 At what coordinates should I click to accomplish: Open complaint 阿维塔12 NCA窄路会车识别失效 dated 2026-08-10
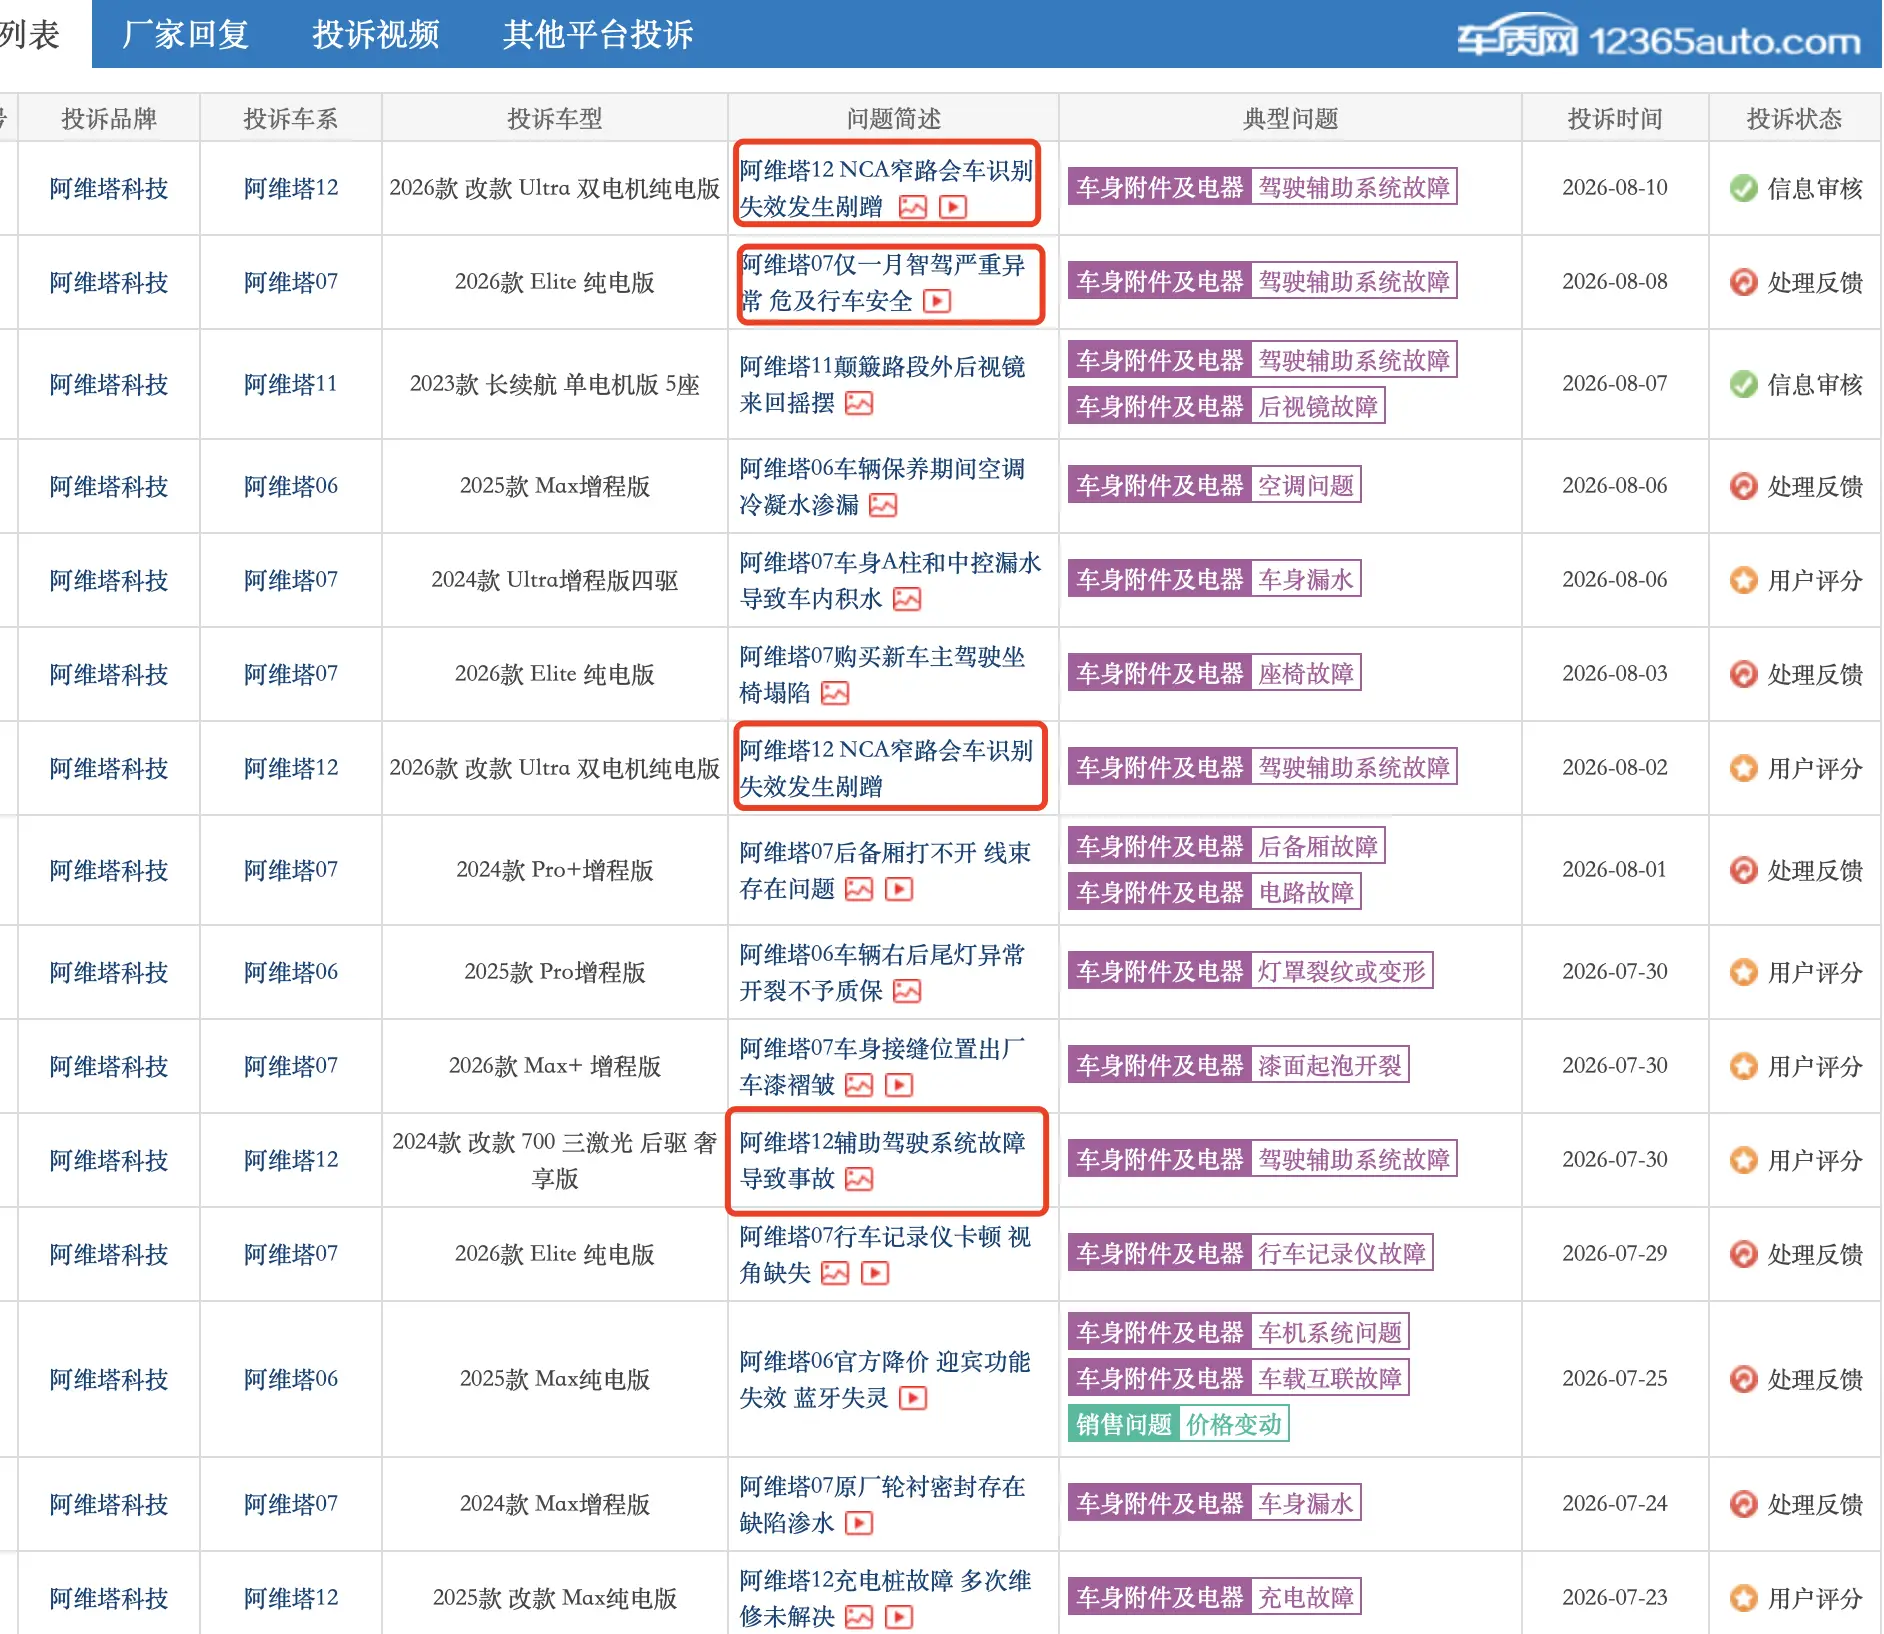click(886, 188)
